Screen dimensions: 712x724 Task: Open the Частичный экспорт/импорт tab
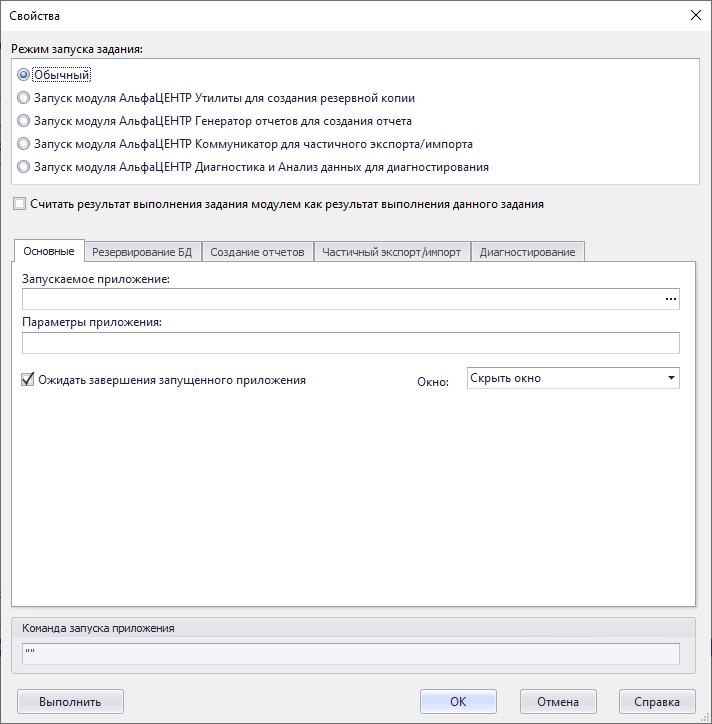391,252
